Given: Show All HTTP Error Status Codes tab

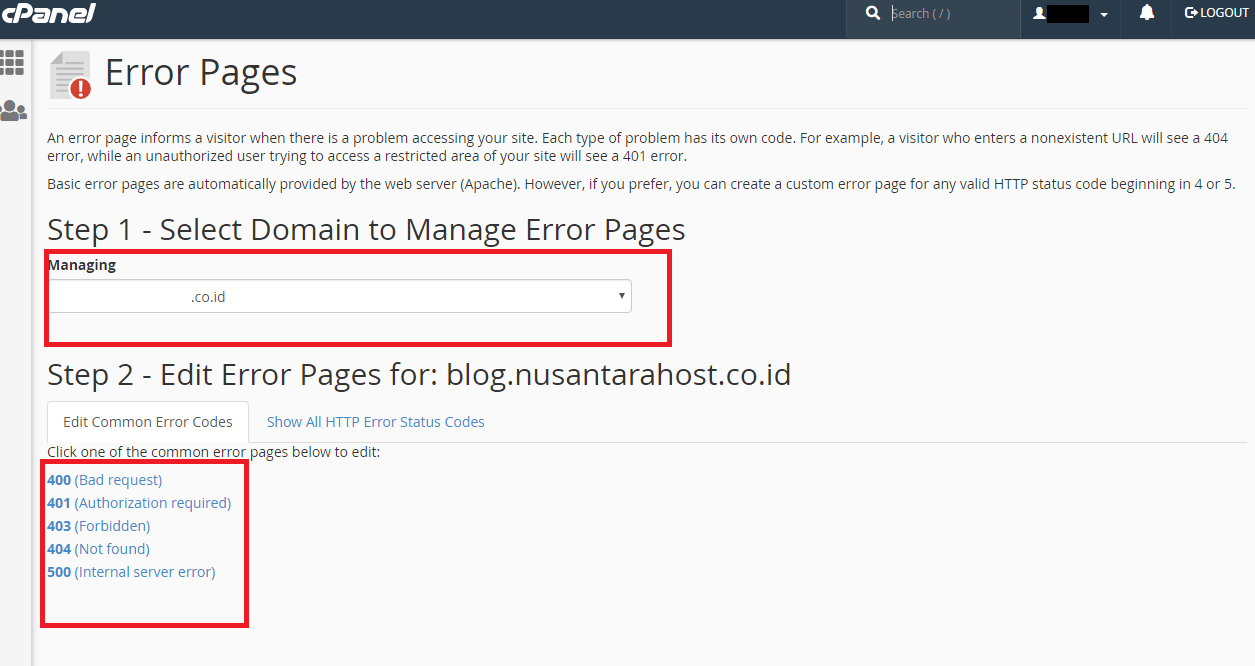Looking at the screenshot, I should pos(375,422).
